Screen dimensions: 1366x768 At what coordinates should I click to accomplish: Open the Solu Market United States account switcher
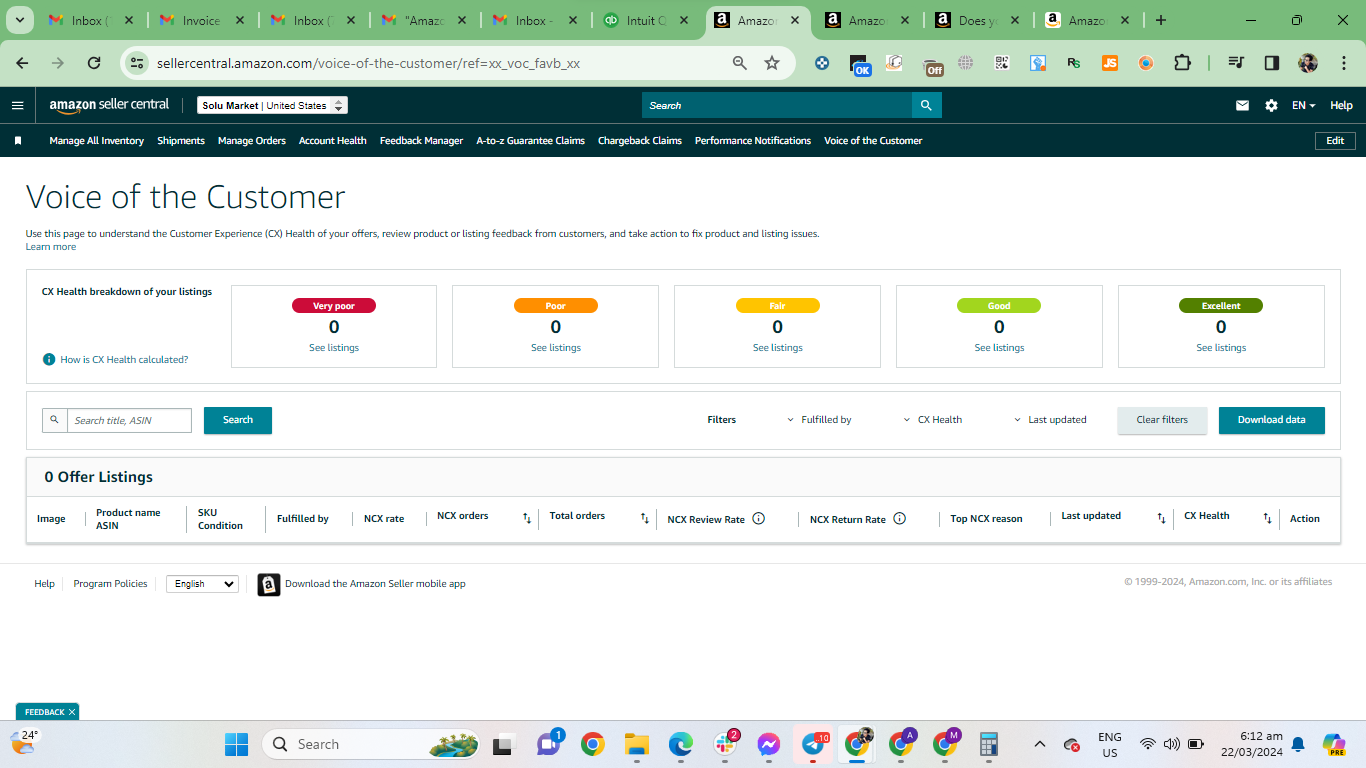[x=272, y=105]
